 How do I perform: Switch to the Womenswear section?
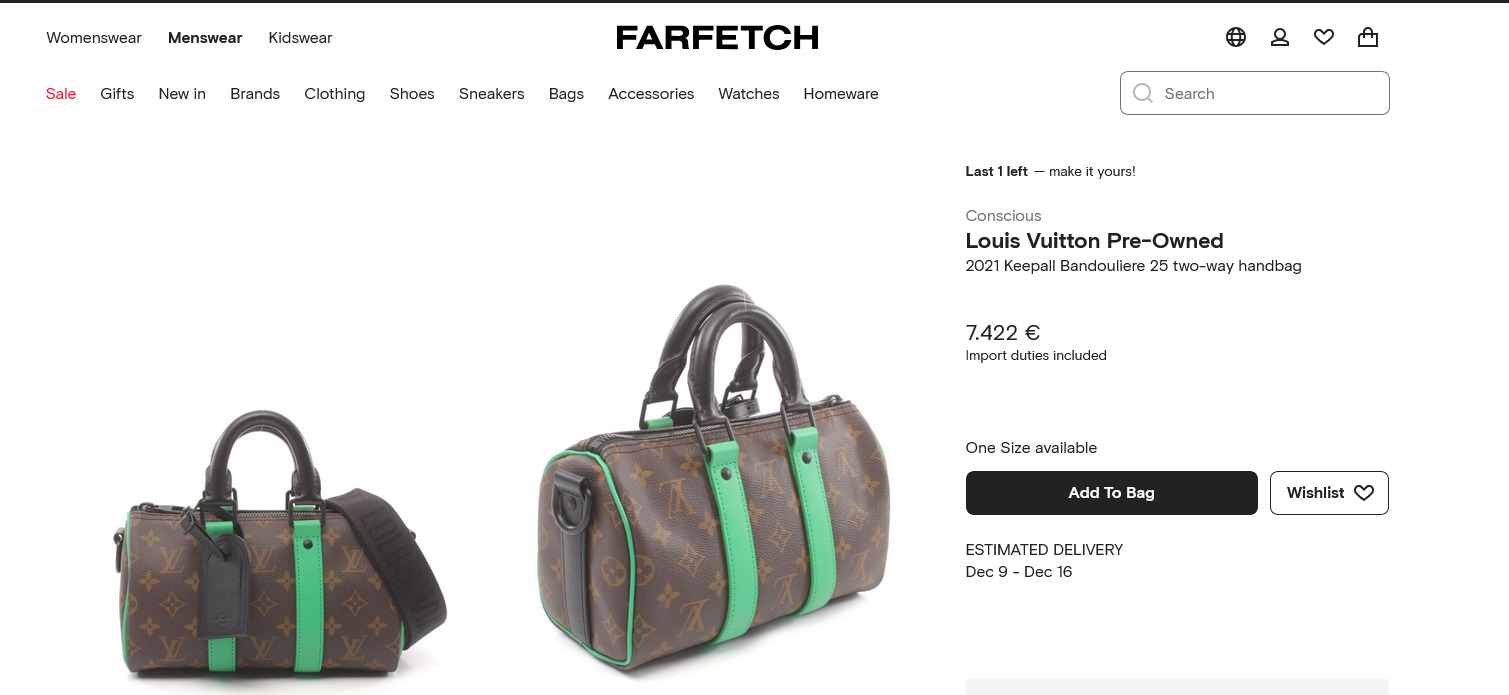pos(94,38)
